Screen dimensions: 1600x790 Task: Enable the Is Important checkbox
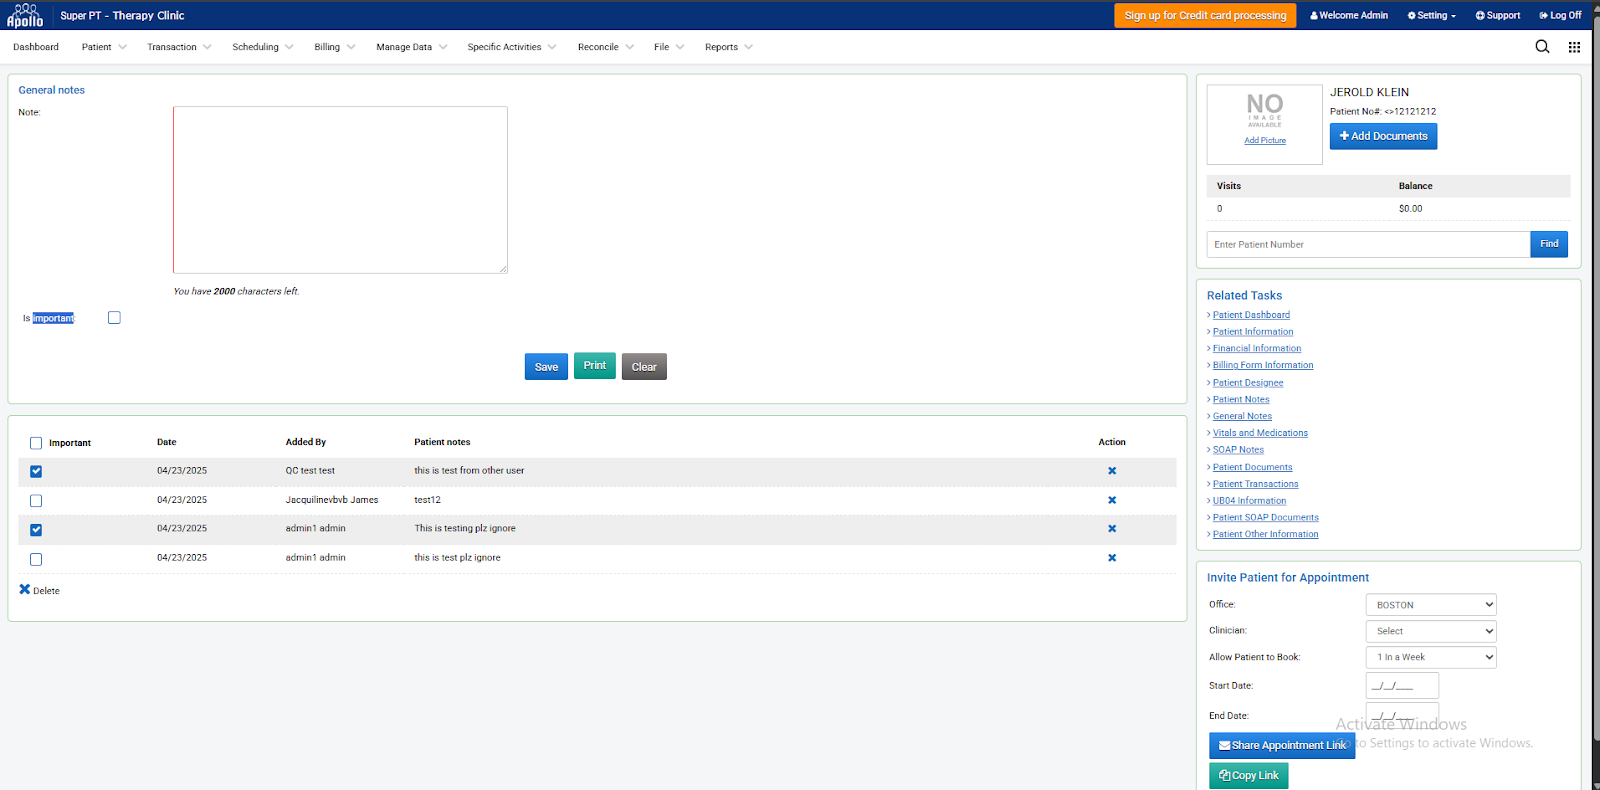114,318
